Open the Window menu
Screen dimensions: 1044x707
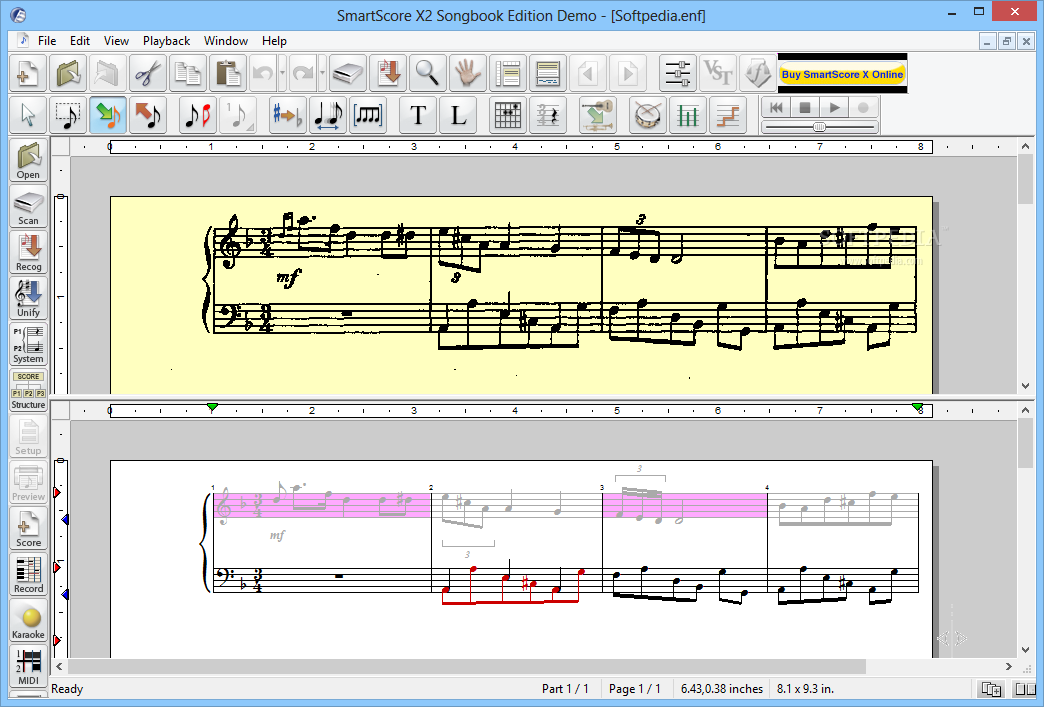(x=226, y=41)
